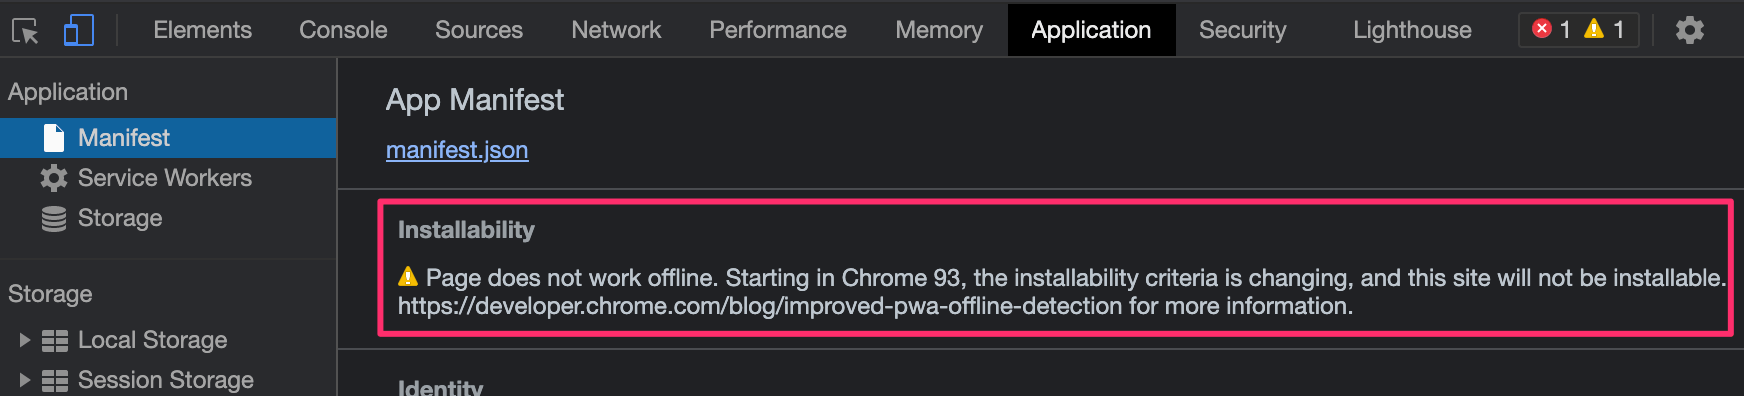Expand the Session Storage tree arrow
1744x396 pixels.
[24, 380]
